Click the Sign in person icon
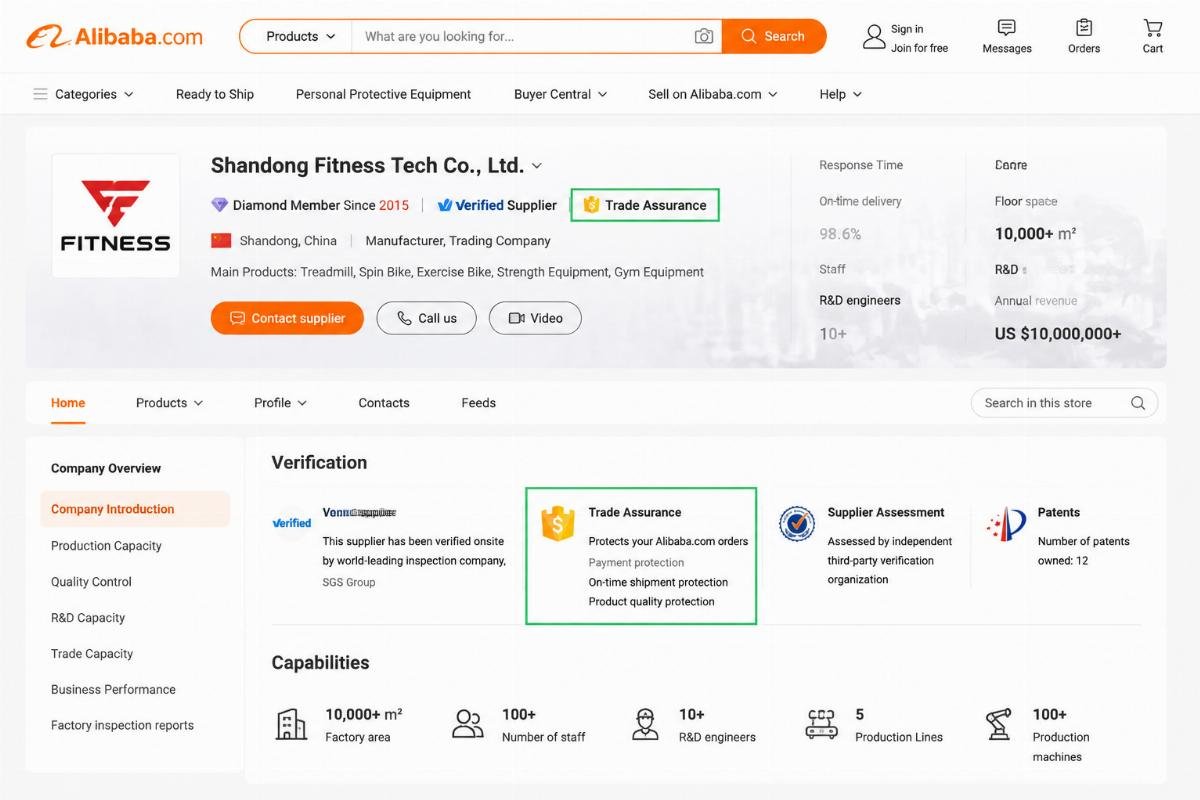This screenshot has width=1200, height=800. [874, 37]
